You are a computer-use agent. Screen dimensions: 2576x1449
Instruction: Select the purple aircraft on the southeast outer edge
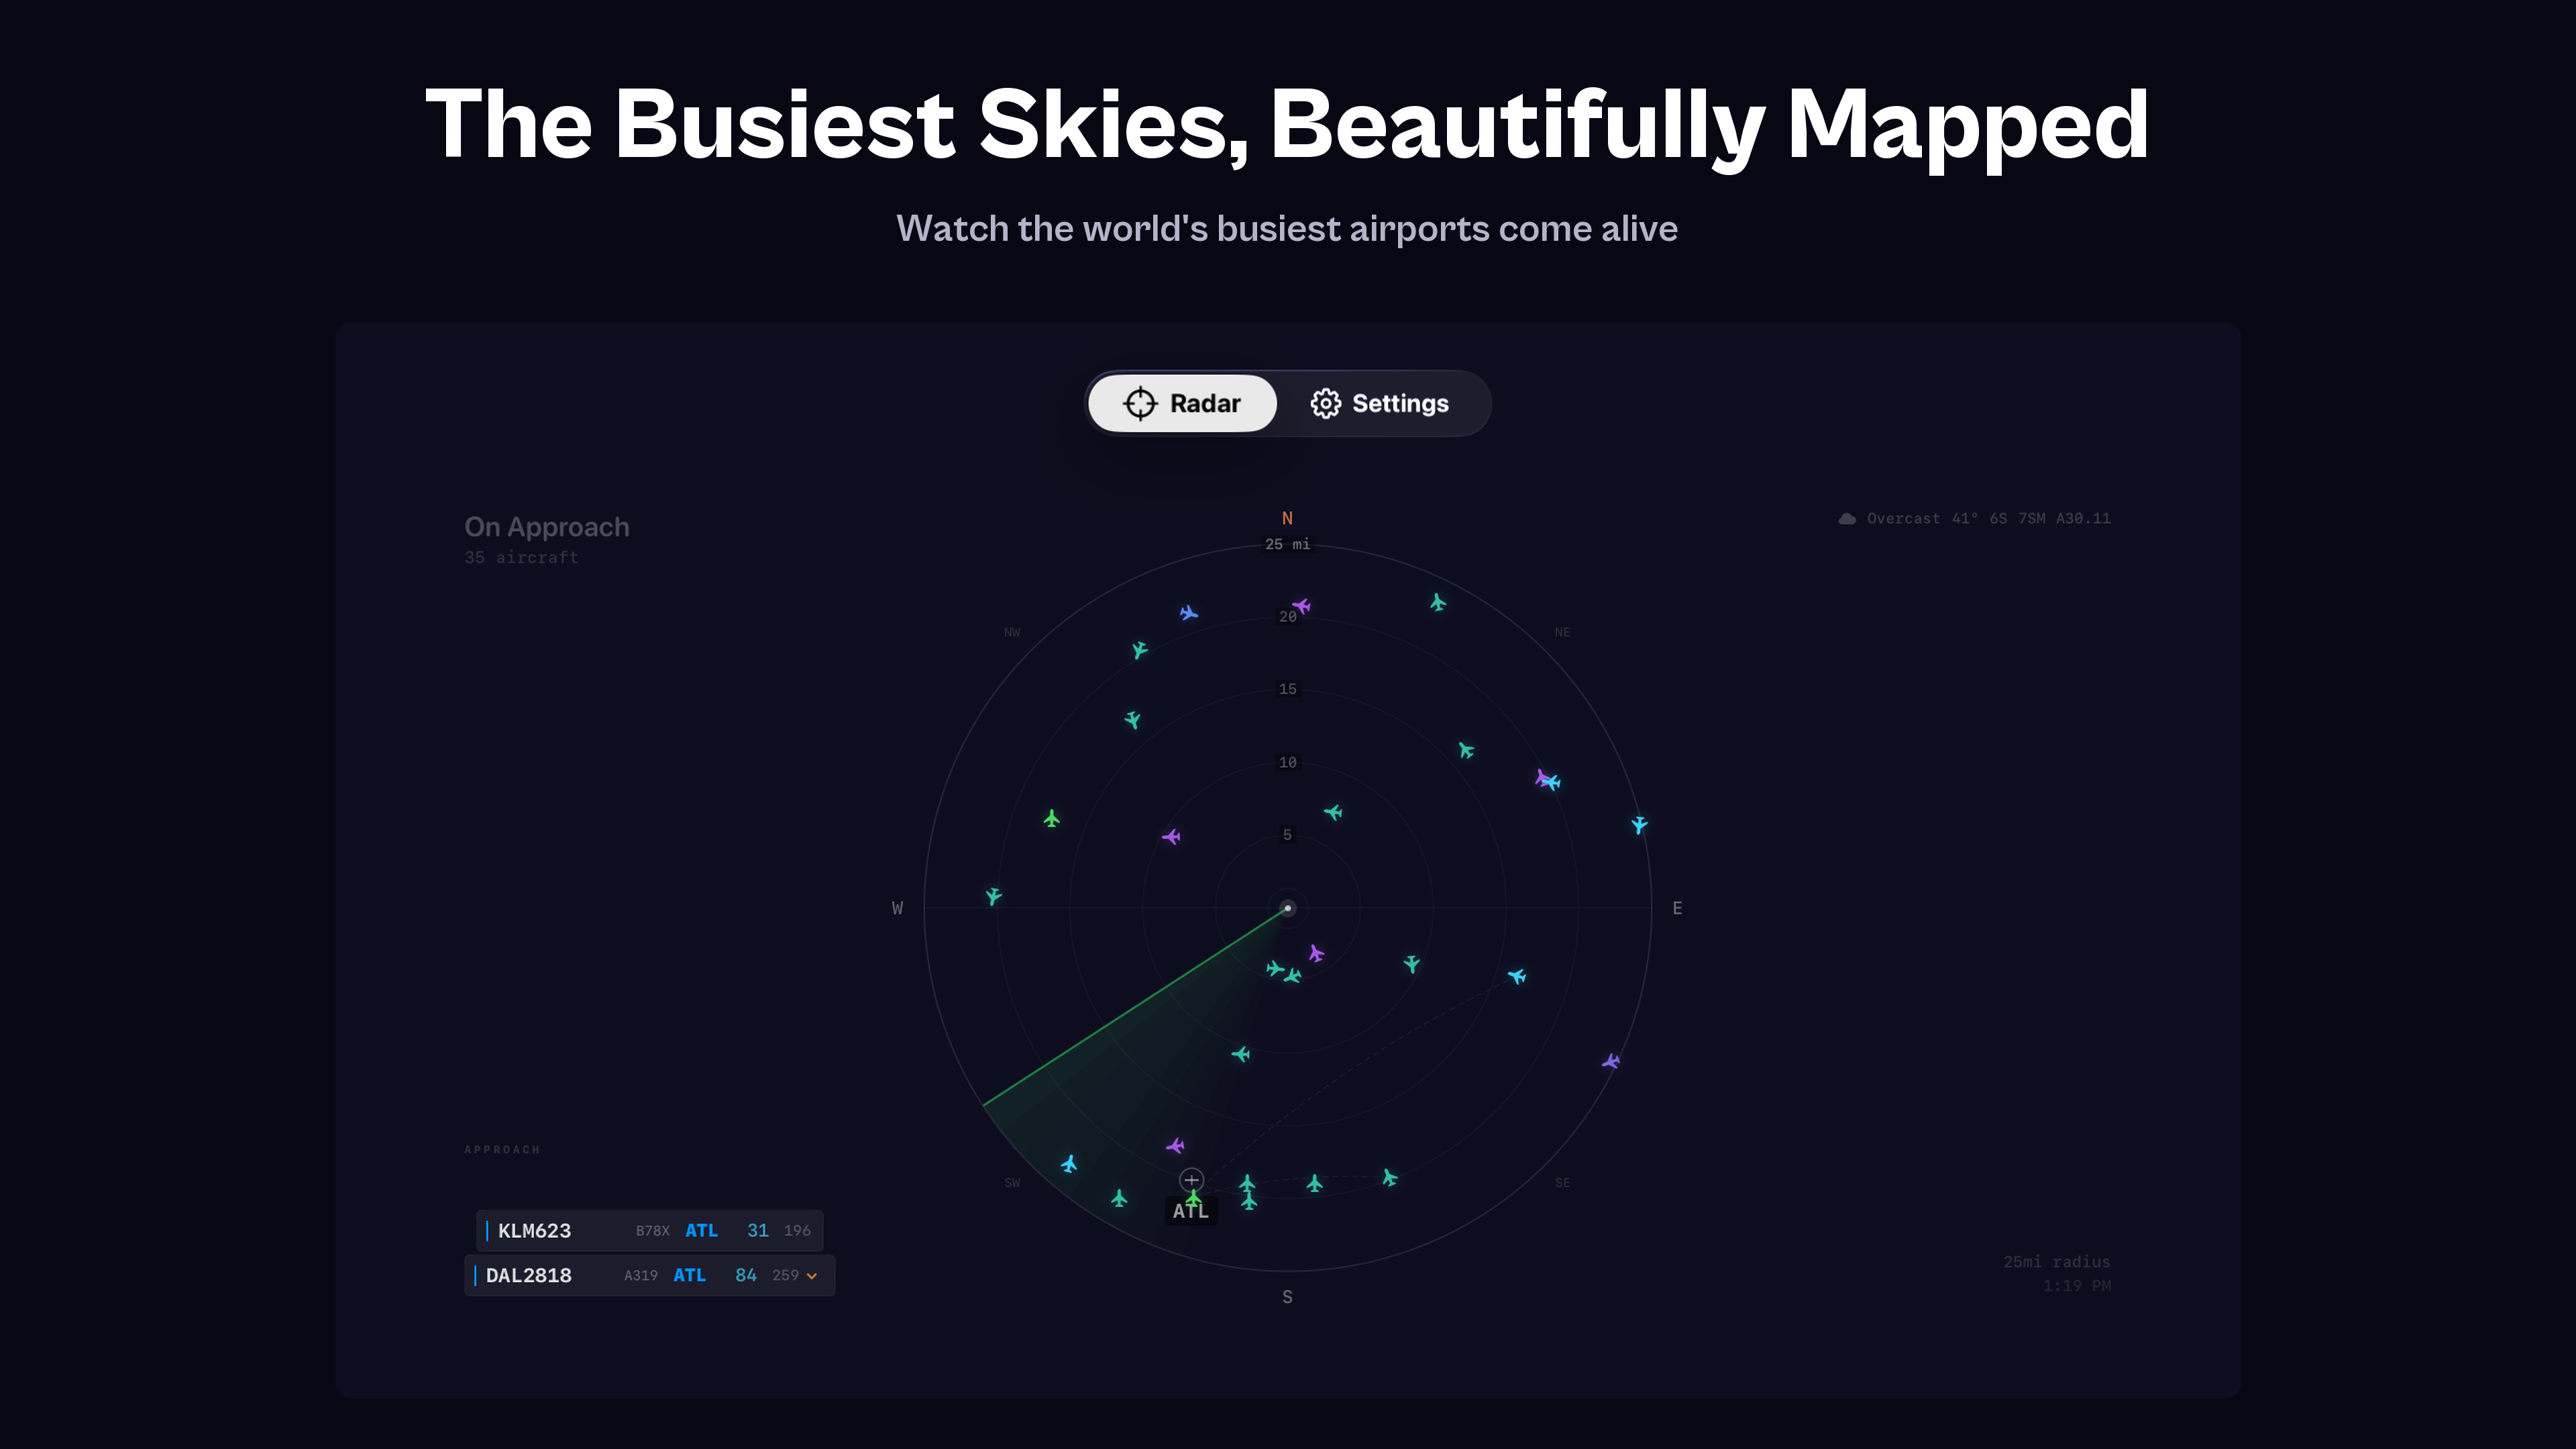[1611, 1061]
